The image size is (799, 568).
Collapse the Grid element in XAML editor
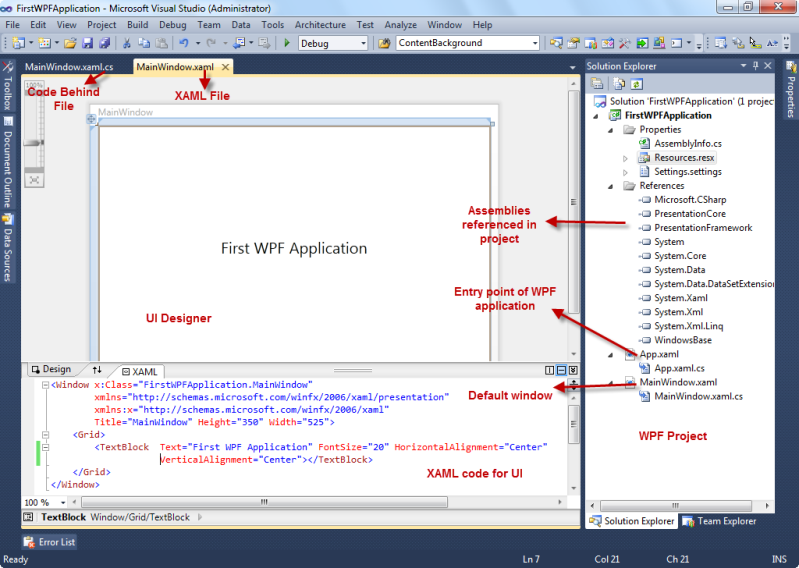[x=45, y=435]
